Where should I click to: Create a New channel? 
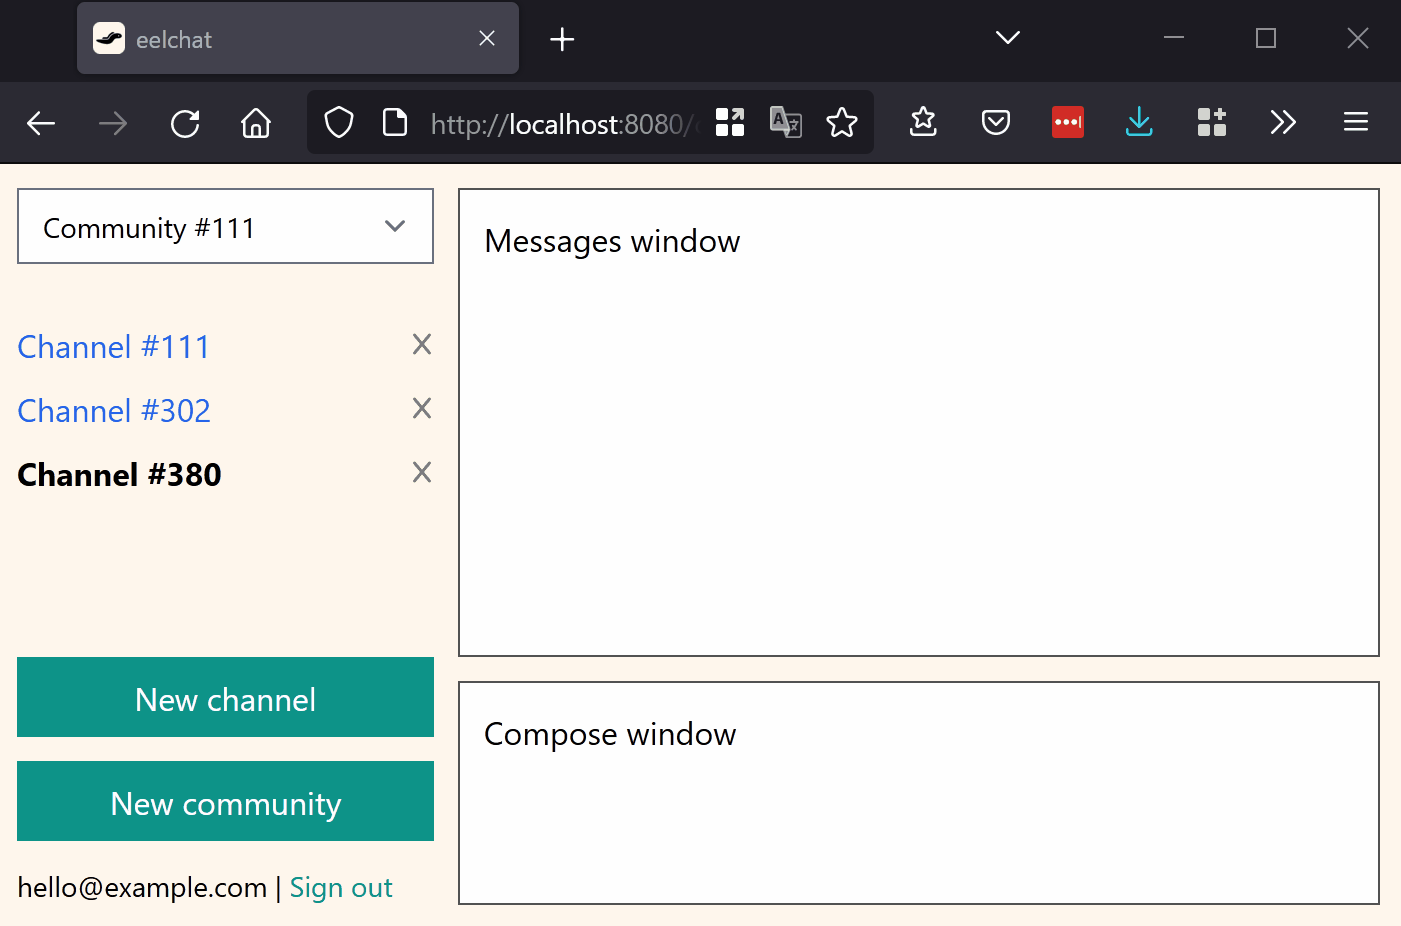(225, 697)
